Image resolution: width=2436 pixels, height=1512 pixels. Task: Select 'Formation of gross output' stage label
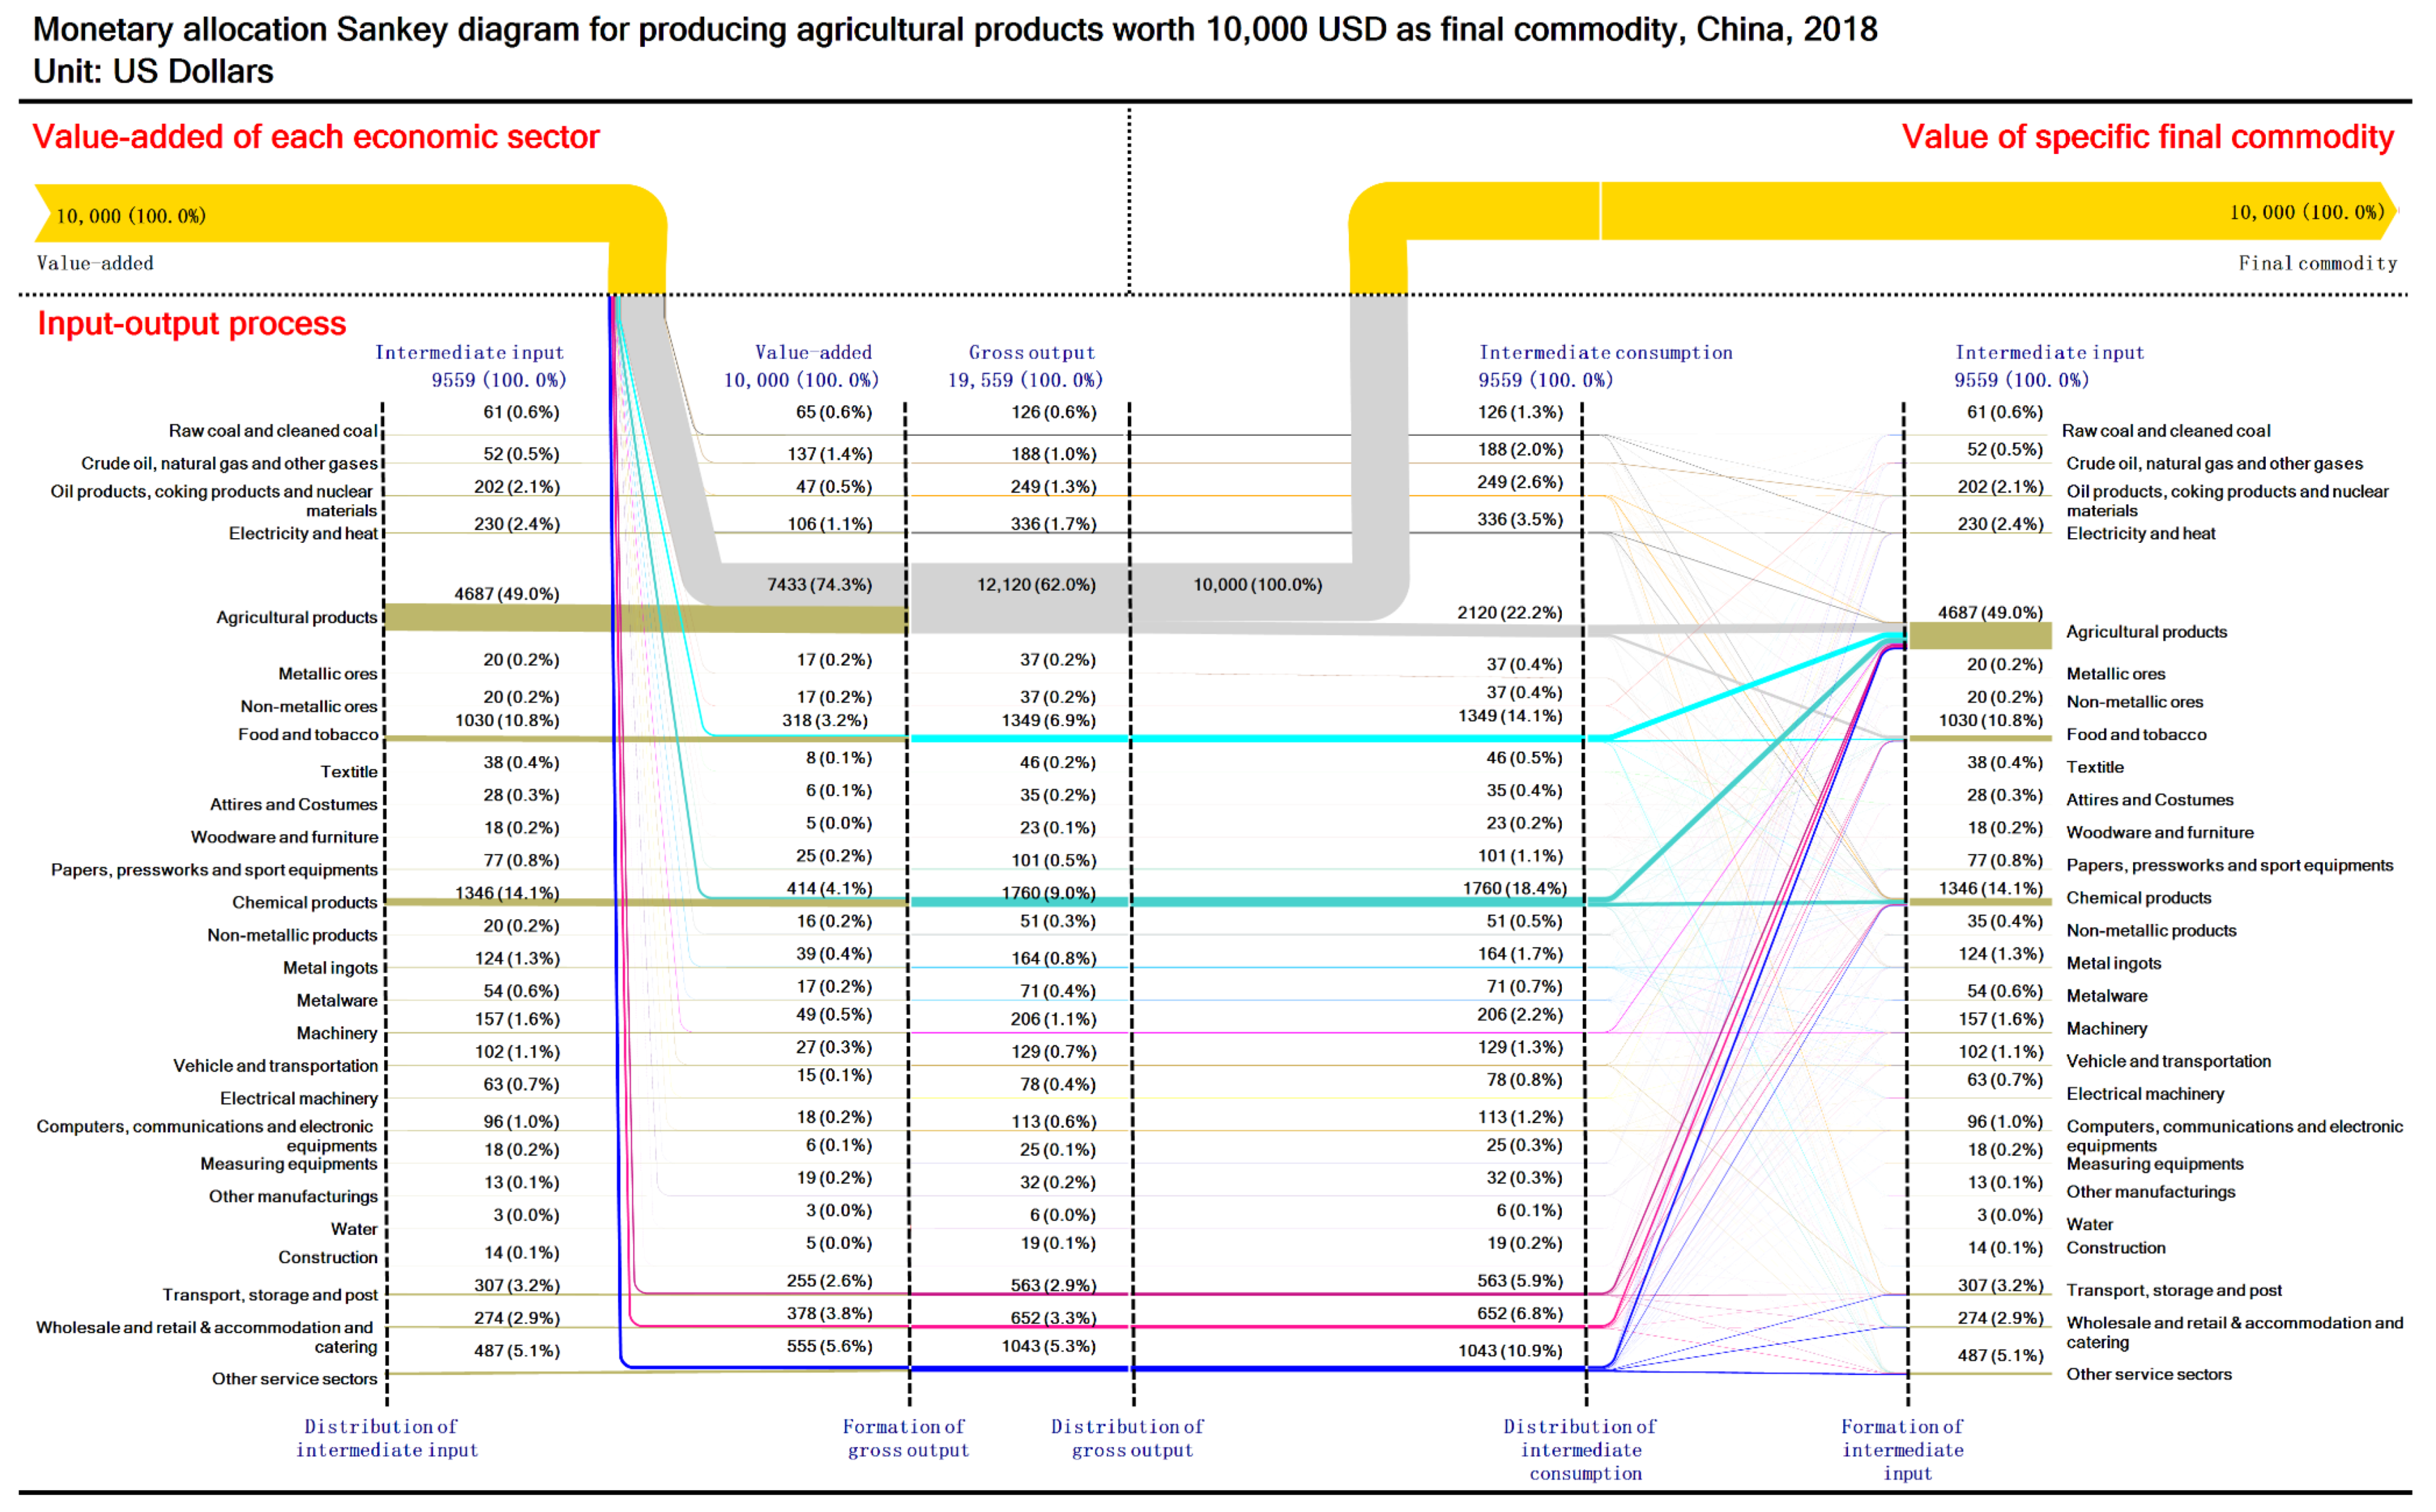(x=907, y=1438)
